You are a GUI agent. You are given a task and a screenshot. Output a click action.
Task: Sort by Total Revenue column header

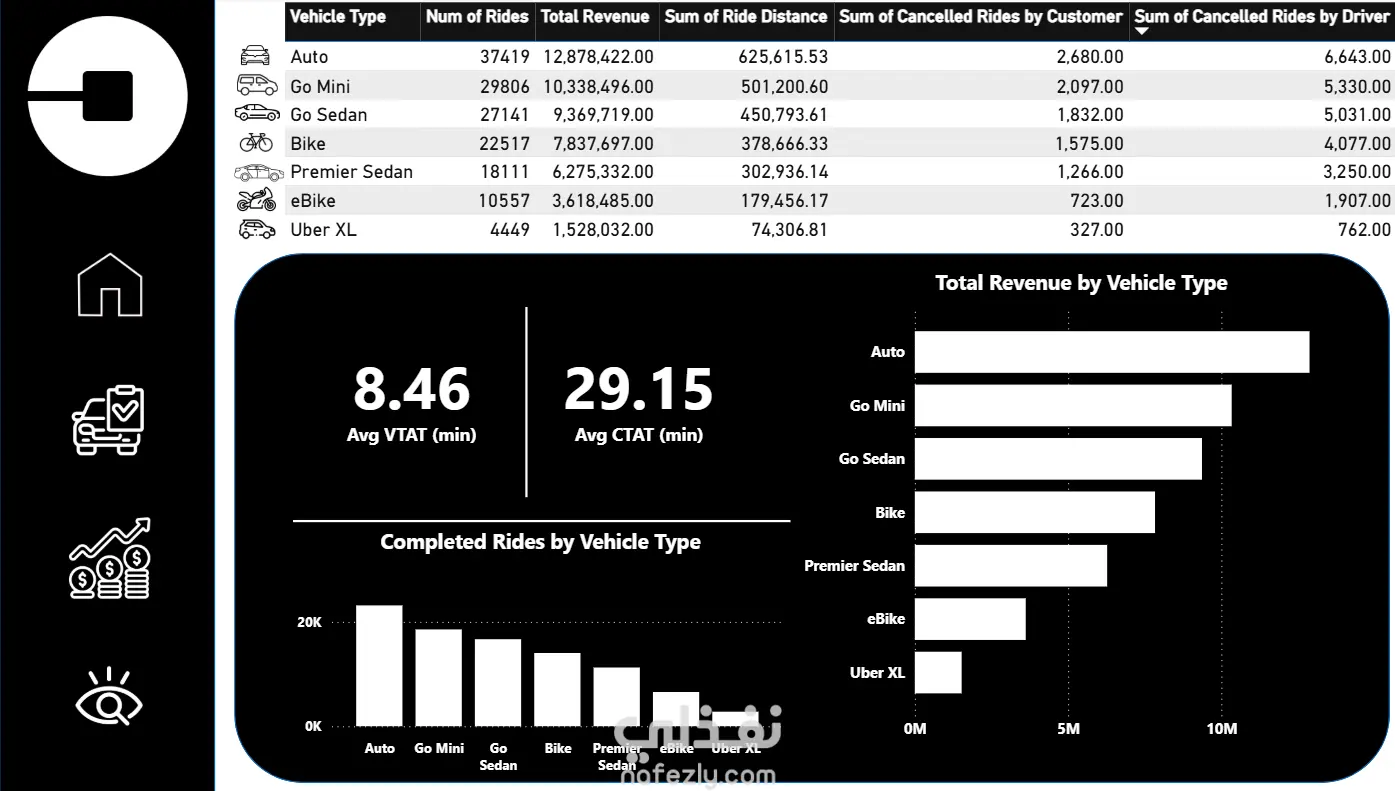click(x=595, y=17)
